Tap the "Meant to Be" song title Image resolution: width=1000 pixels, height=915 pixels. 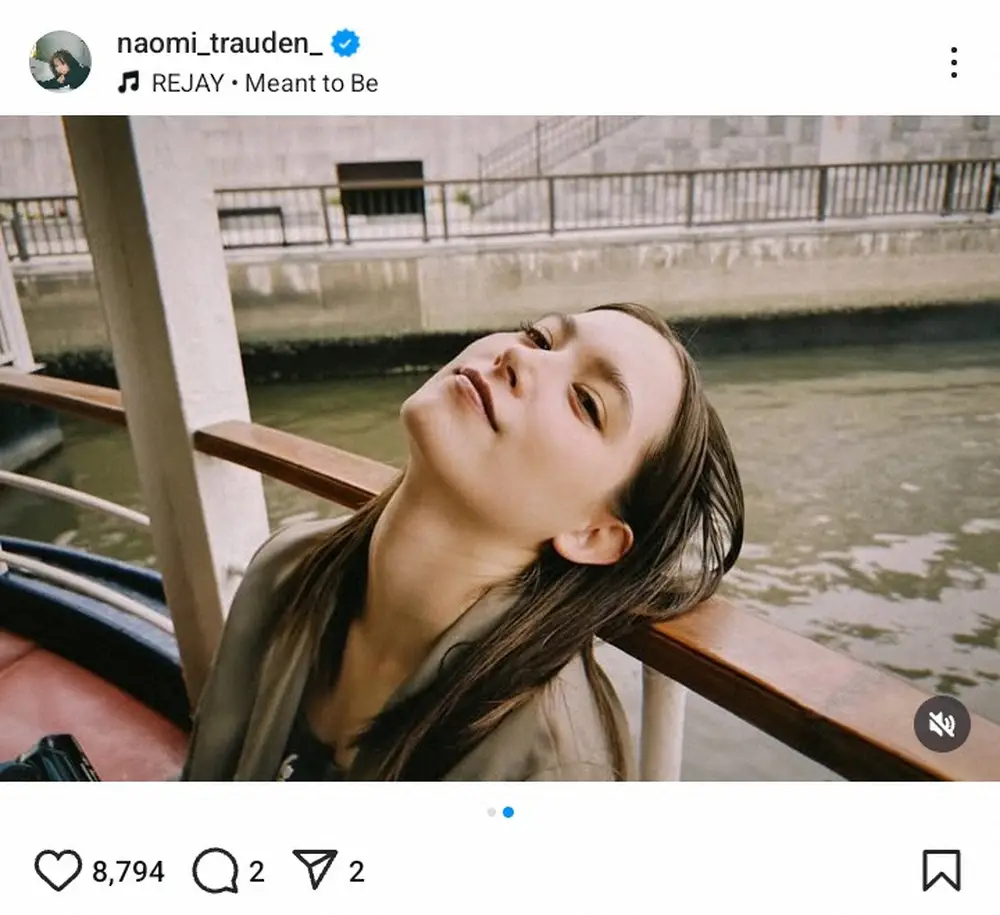pos(312,83)
